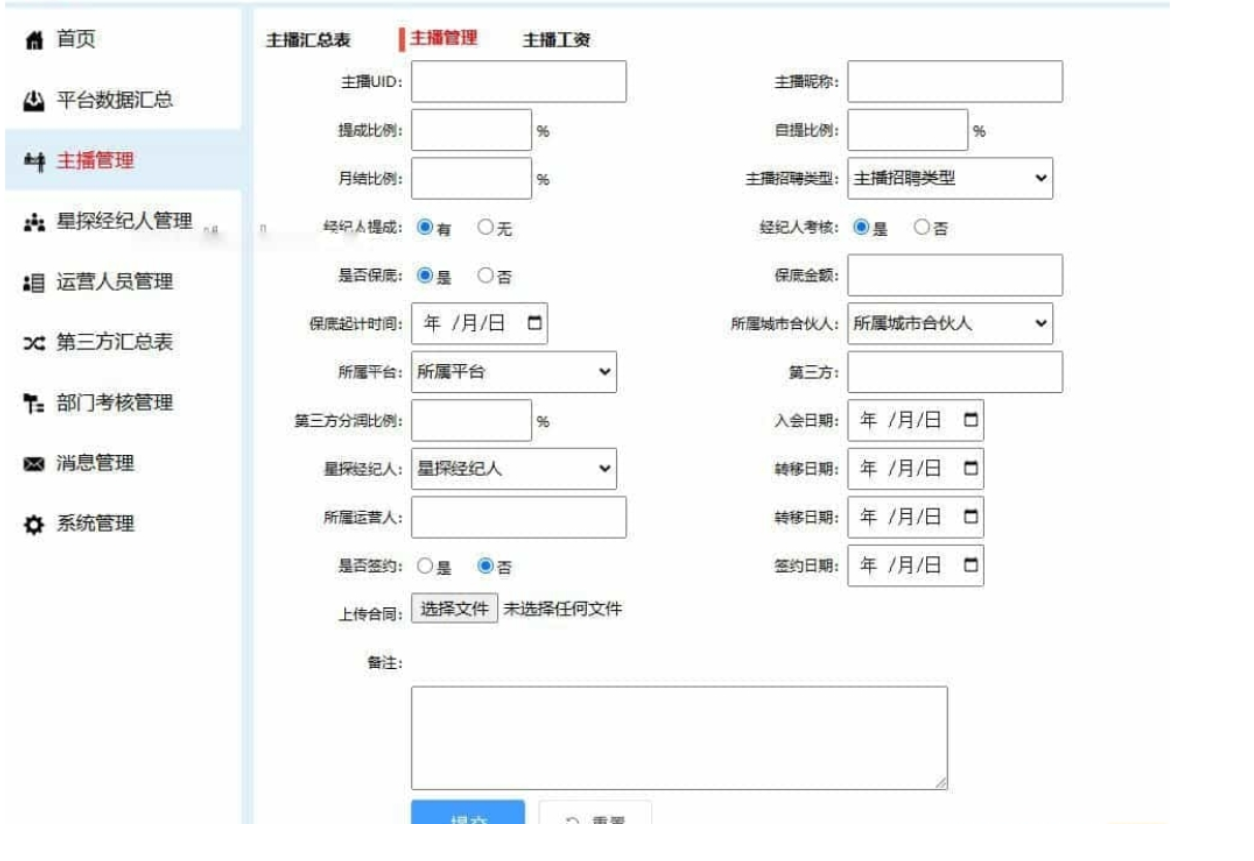Click the 保底金额 input field
The width and height of the screenshot is (1254, 861).
[955, 275]
